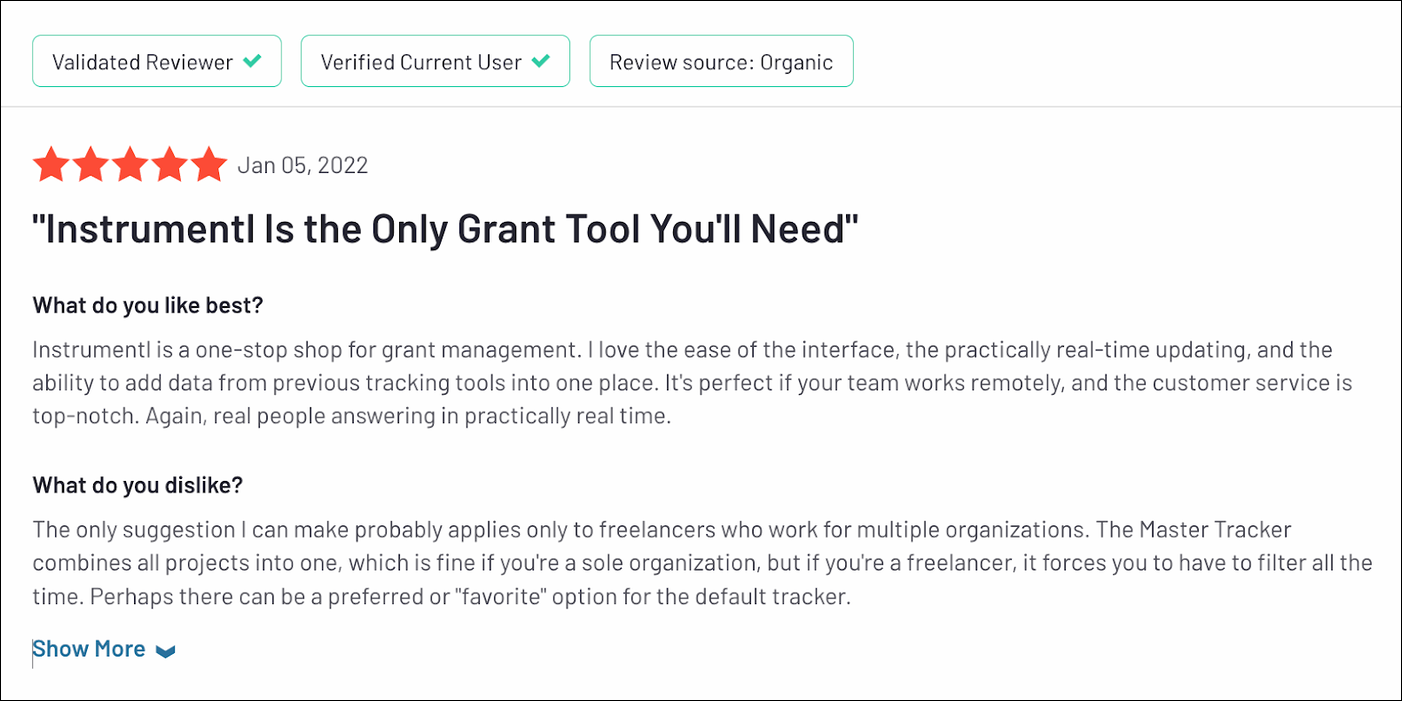
Task: Expand the review with Show More
Action: 104,649
